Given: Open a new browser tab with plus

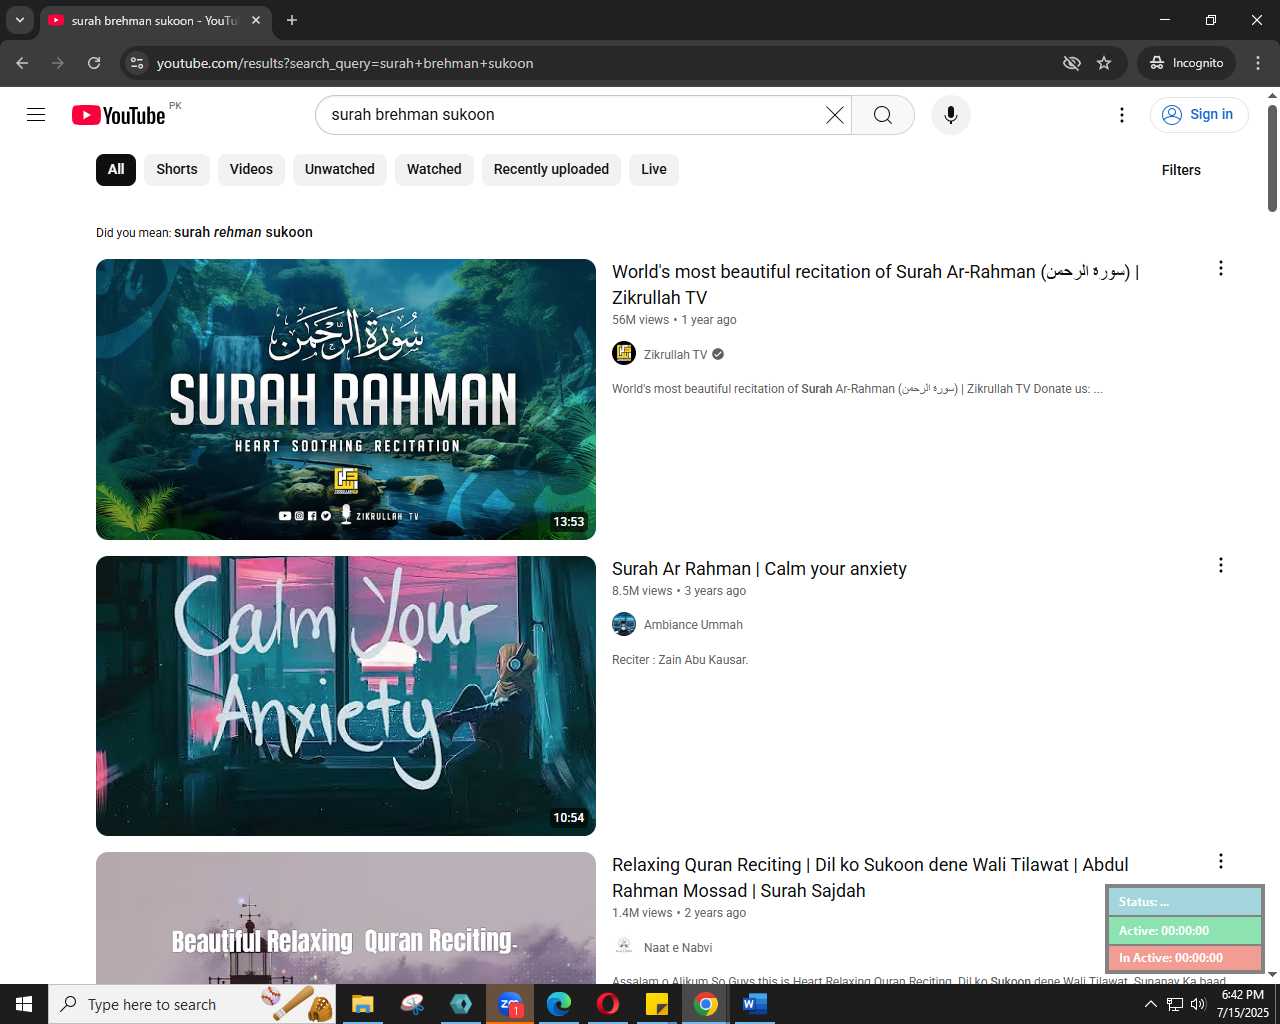Looking at the screenshot, I should 292,20.
